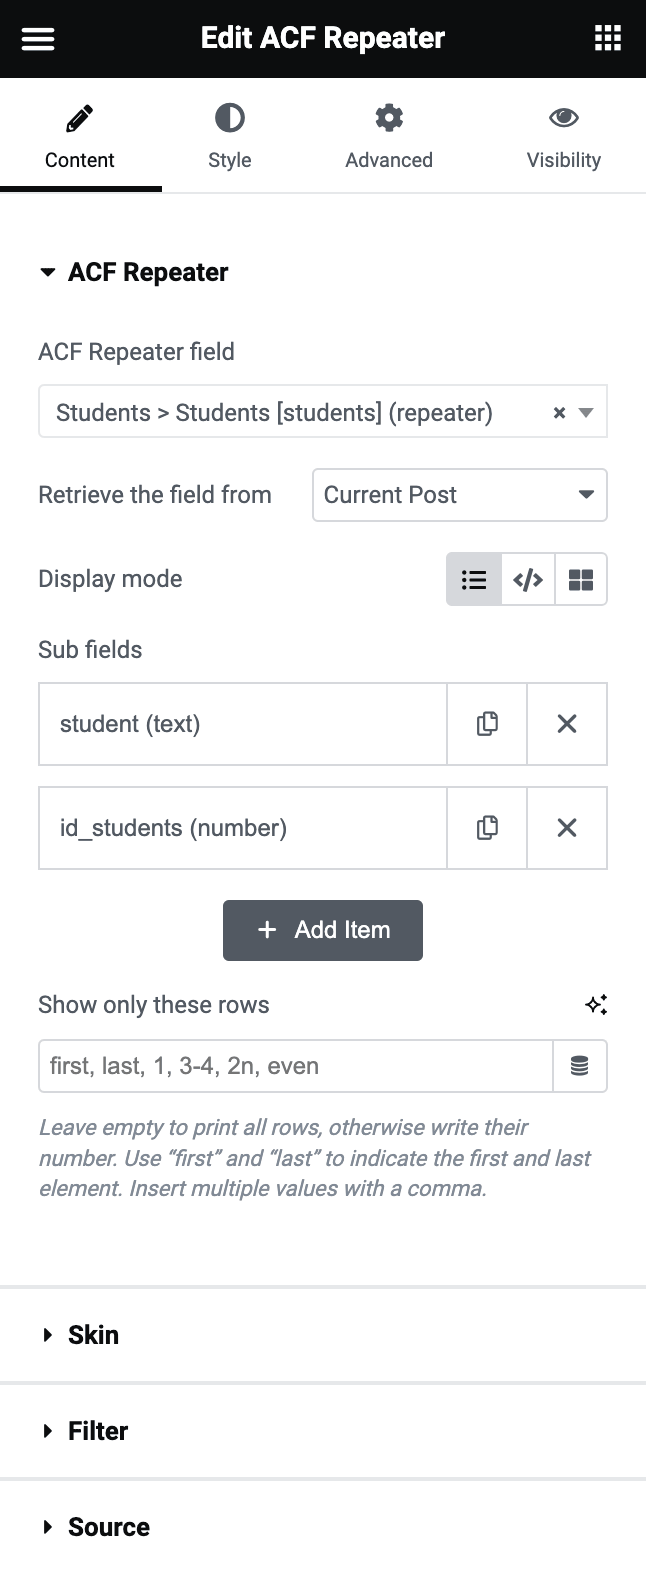Expand the Filter section
Viewport: 646px width, 1574px height.
point(98,1431)
